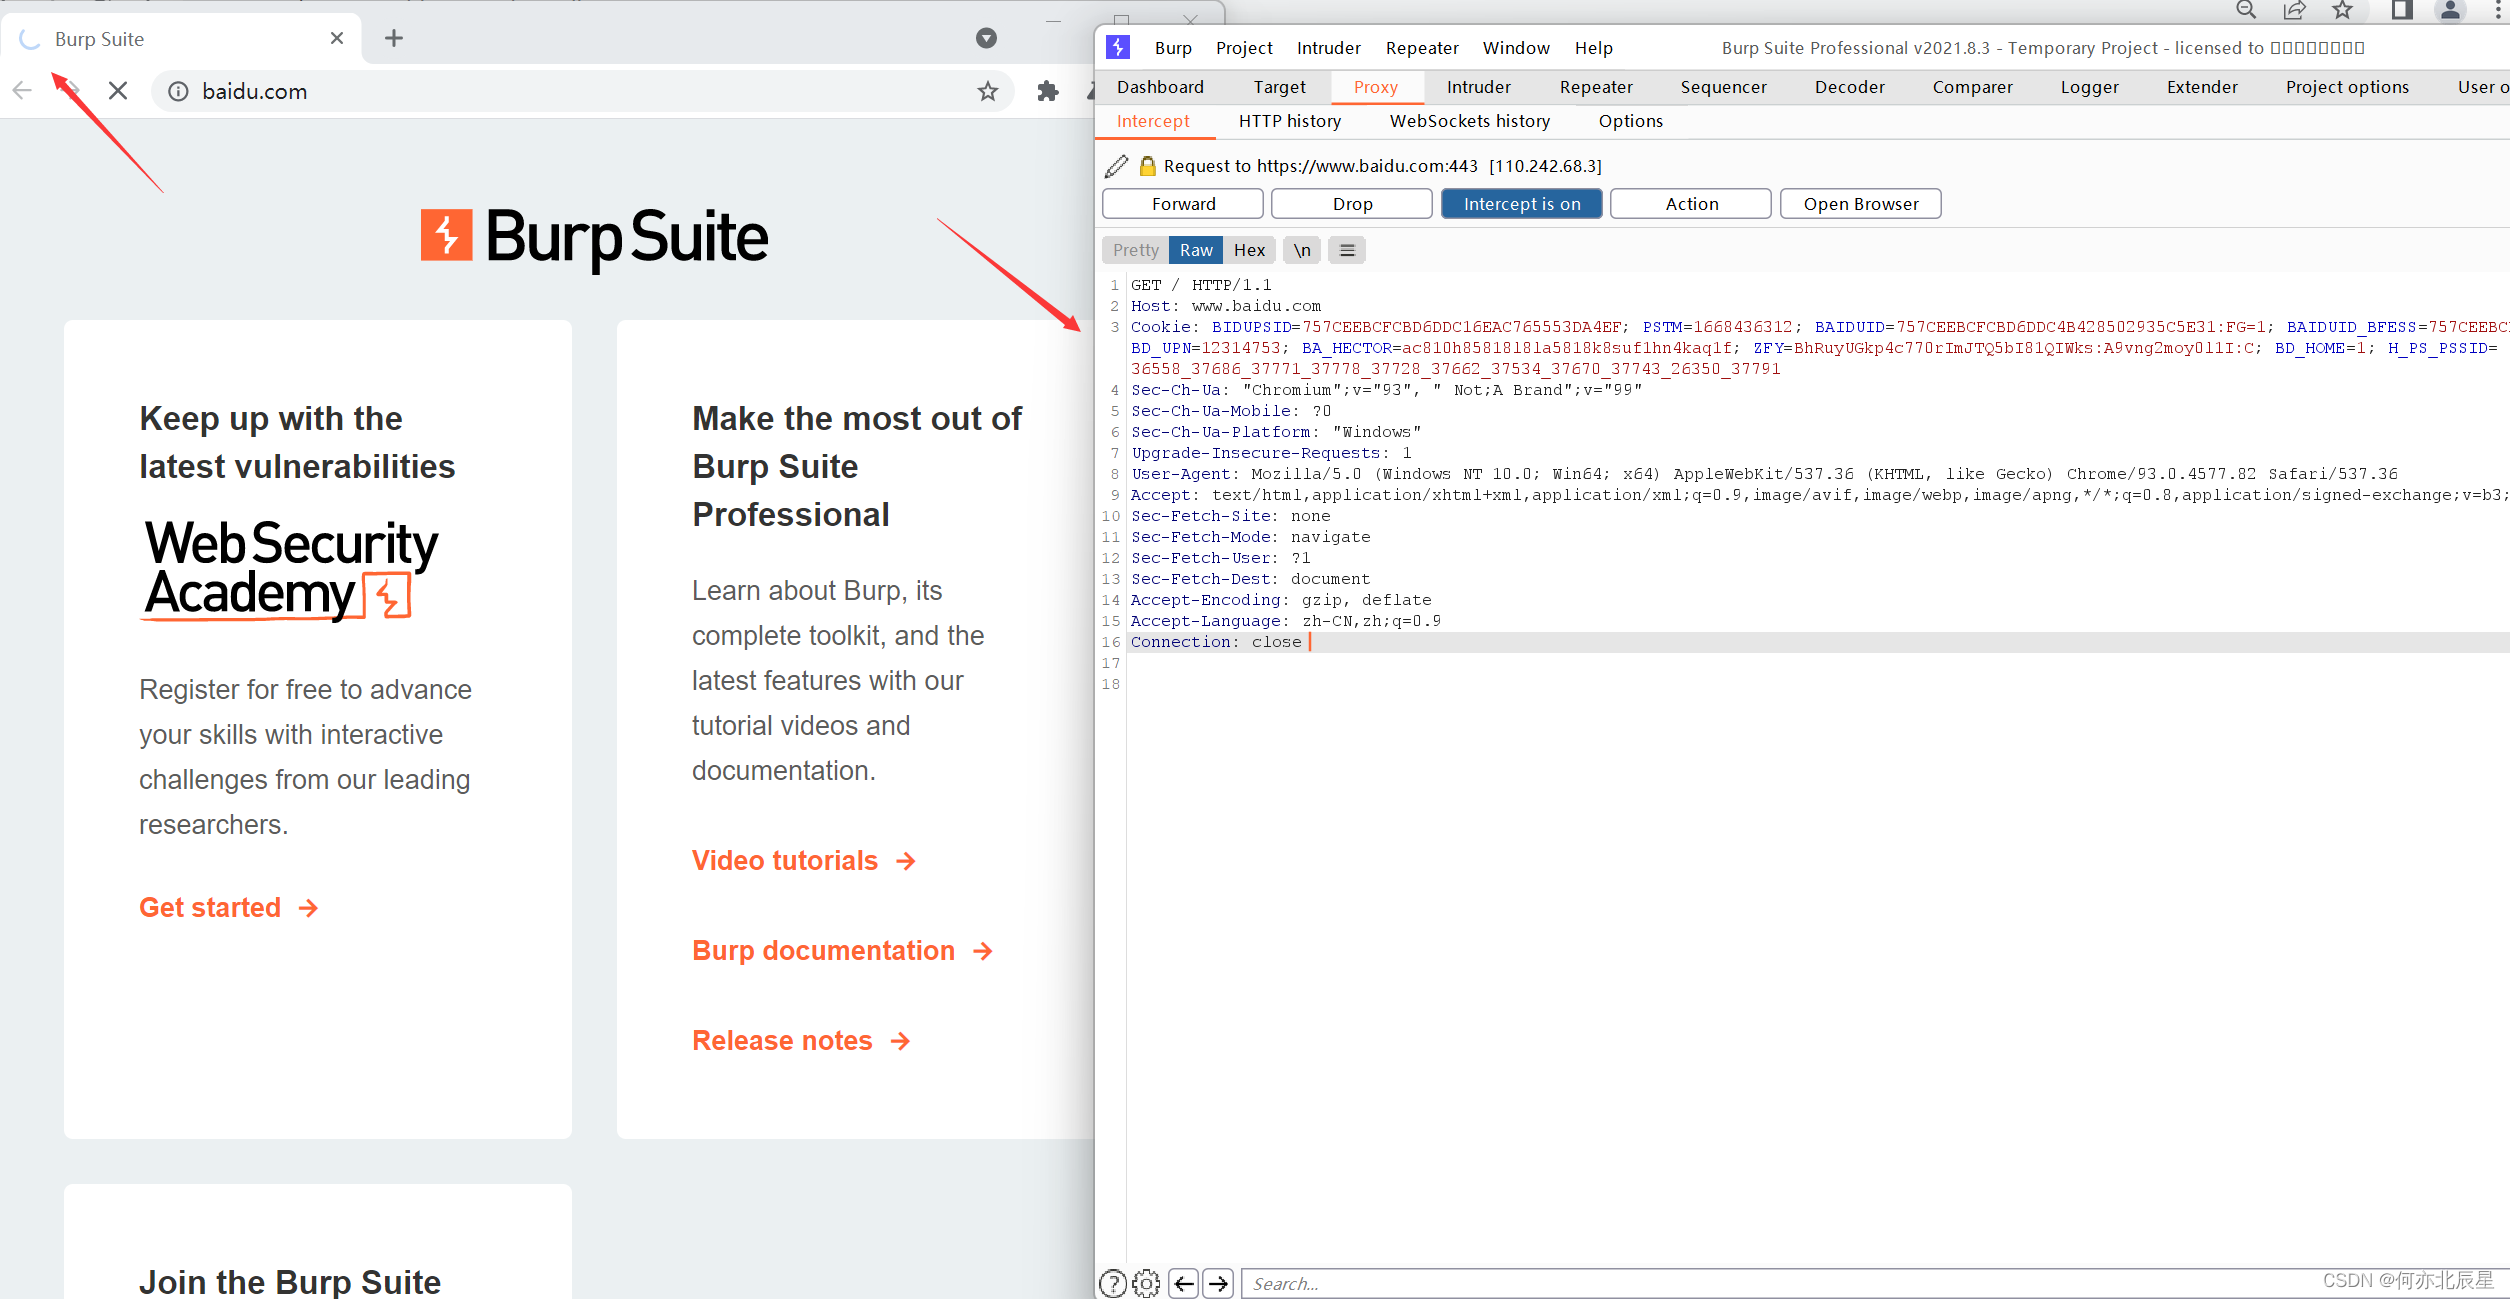Toggle Intercept is on button
The width and height of the screenshot is (2510, 1299).
tap(1522, 204)
